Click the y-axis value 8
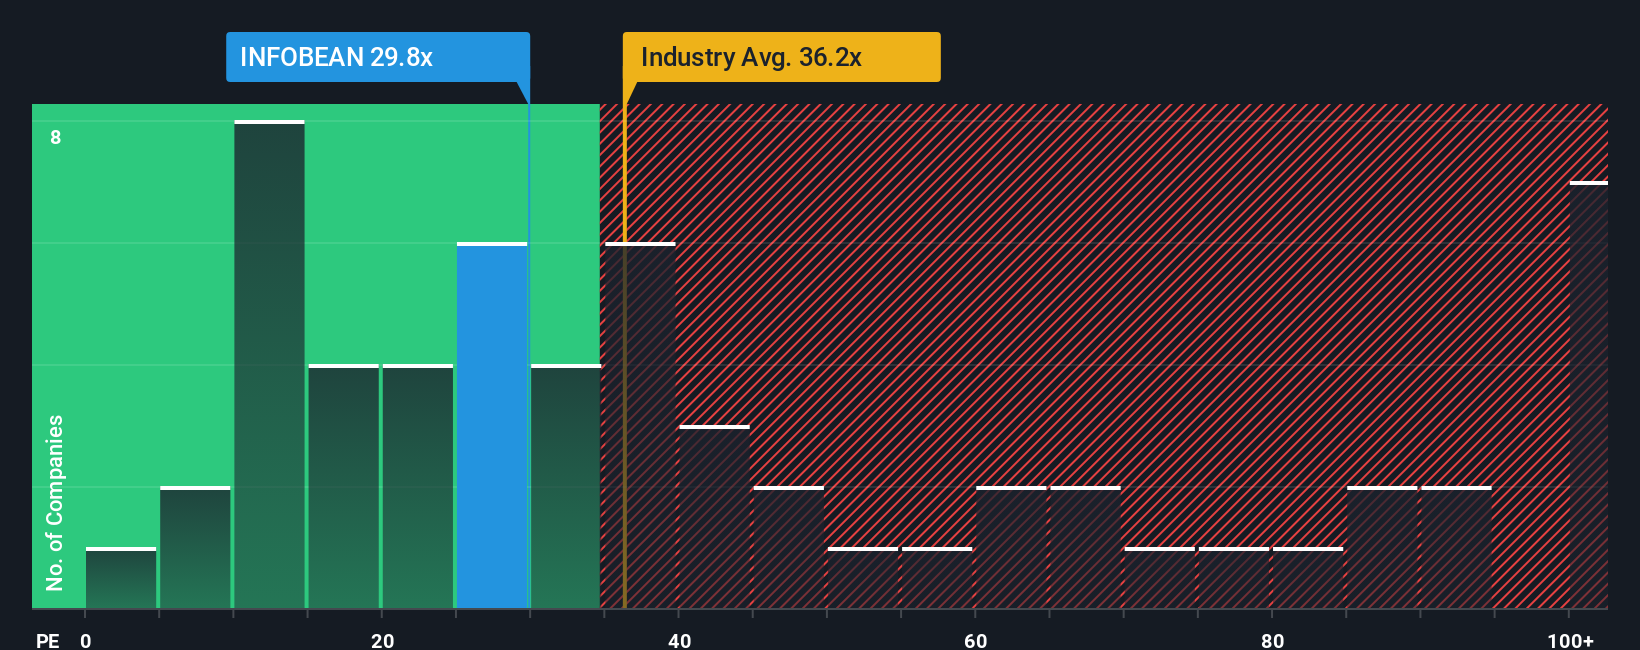Viewport: 1640px width, 650px height. click(56, 137)
